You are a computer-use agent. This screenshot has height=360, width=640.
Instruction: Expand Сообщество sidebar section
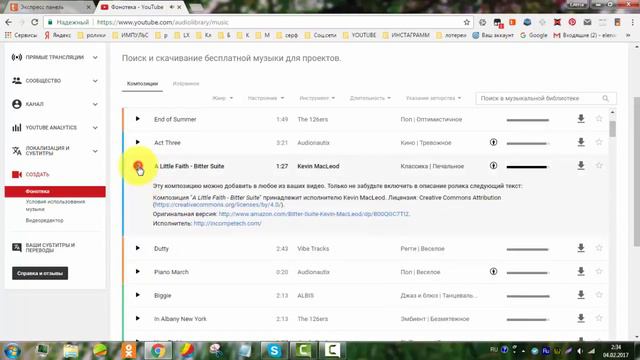pyautogui.click(x=95, y=81)
